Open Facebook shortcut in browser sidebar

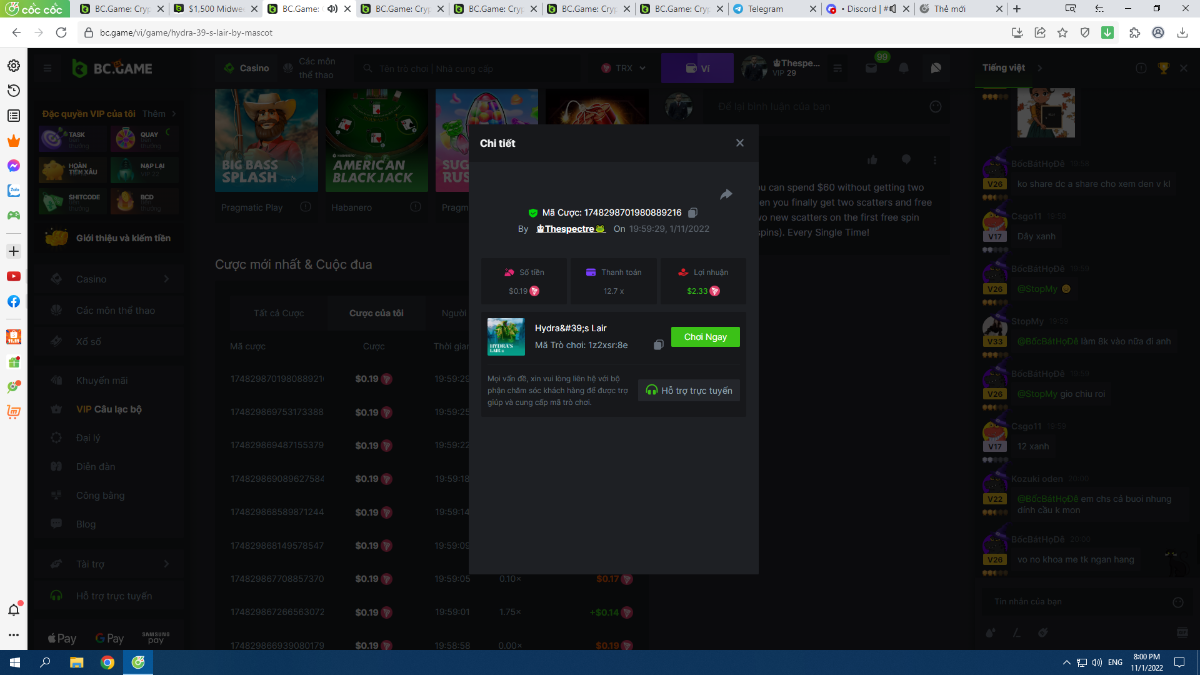(14, 301)
